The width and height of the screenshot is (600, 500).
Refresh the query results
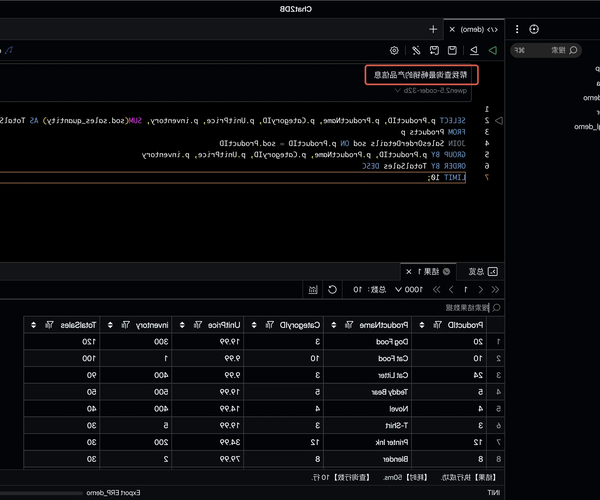pos(333,289)
